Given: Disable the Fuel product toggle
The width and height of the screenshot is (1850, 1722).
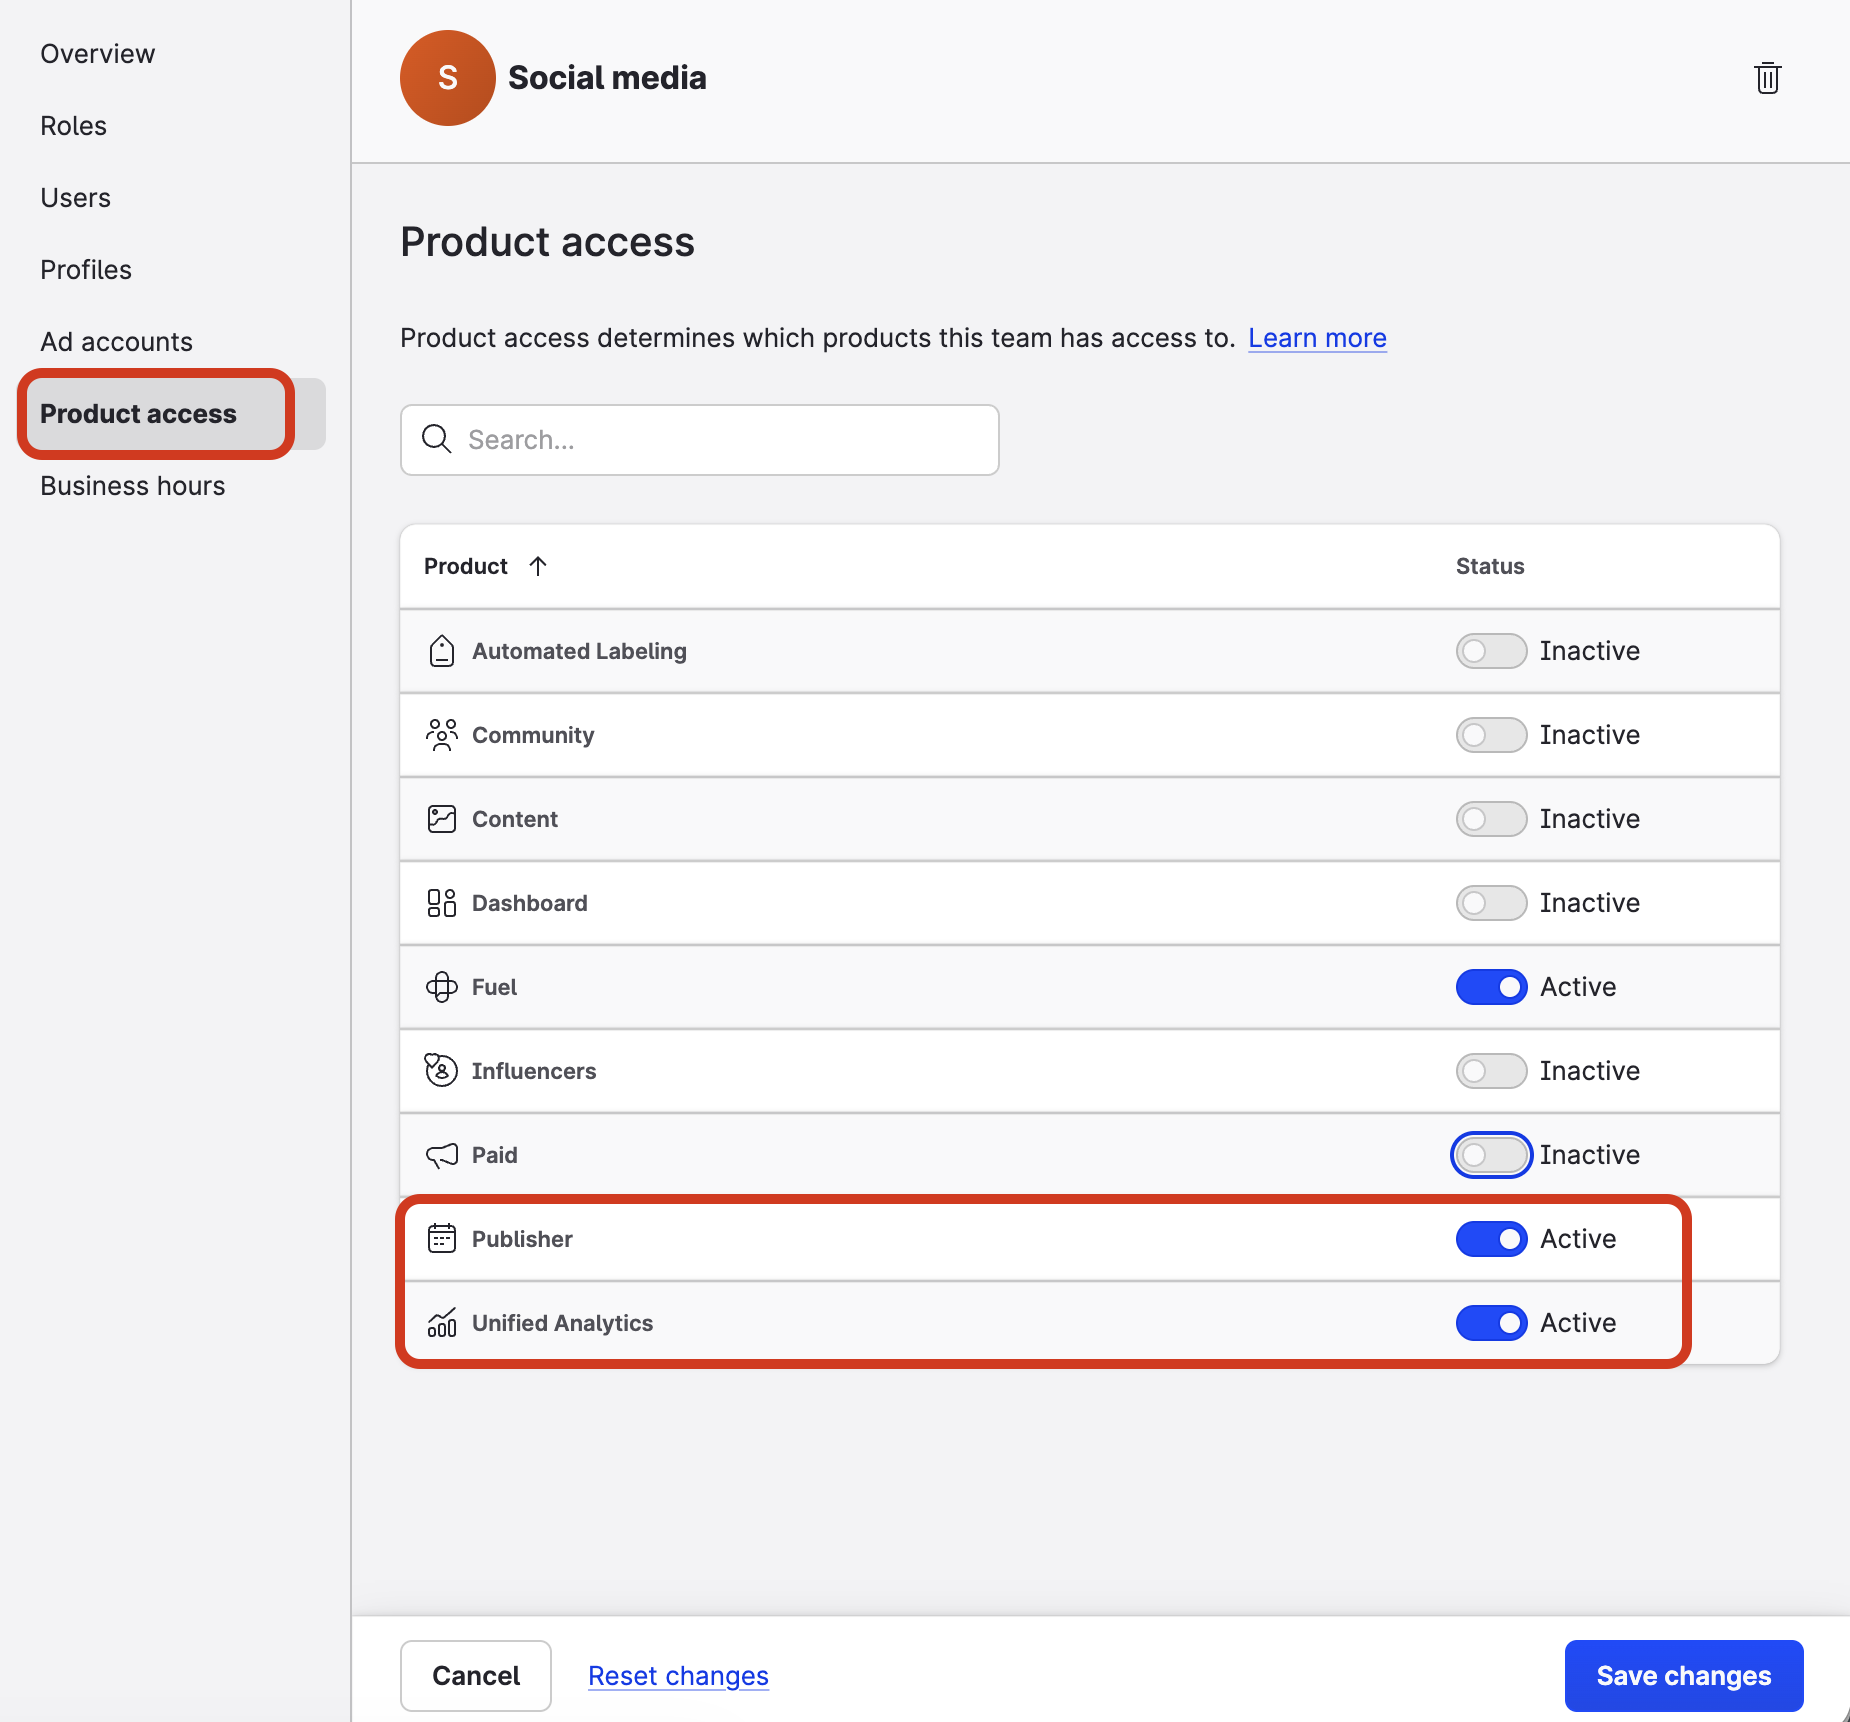Looking at the screenshot, I should pos(1490,987).
